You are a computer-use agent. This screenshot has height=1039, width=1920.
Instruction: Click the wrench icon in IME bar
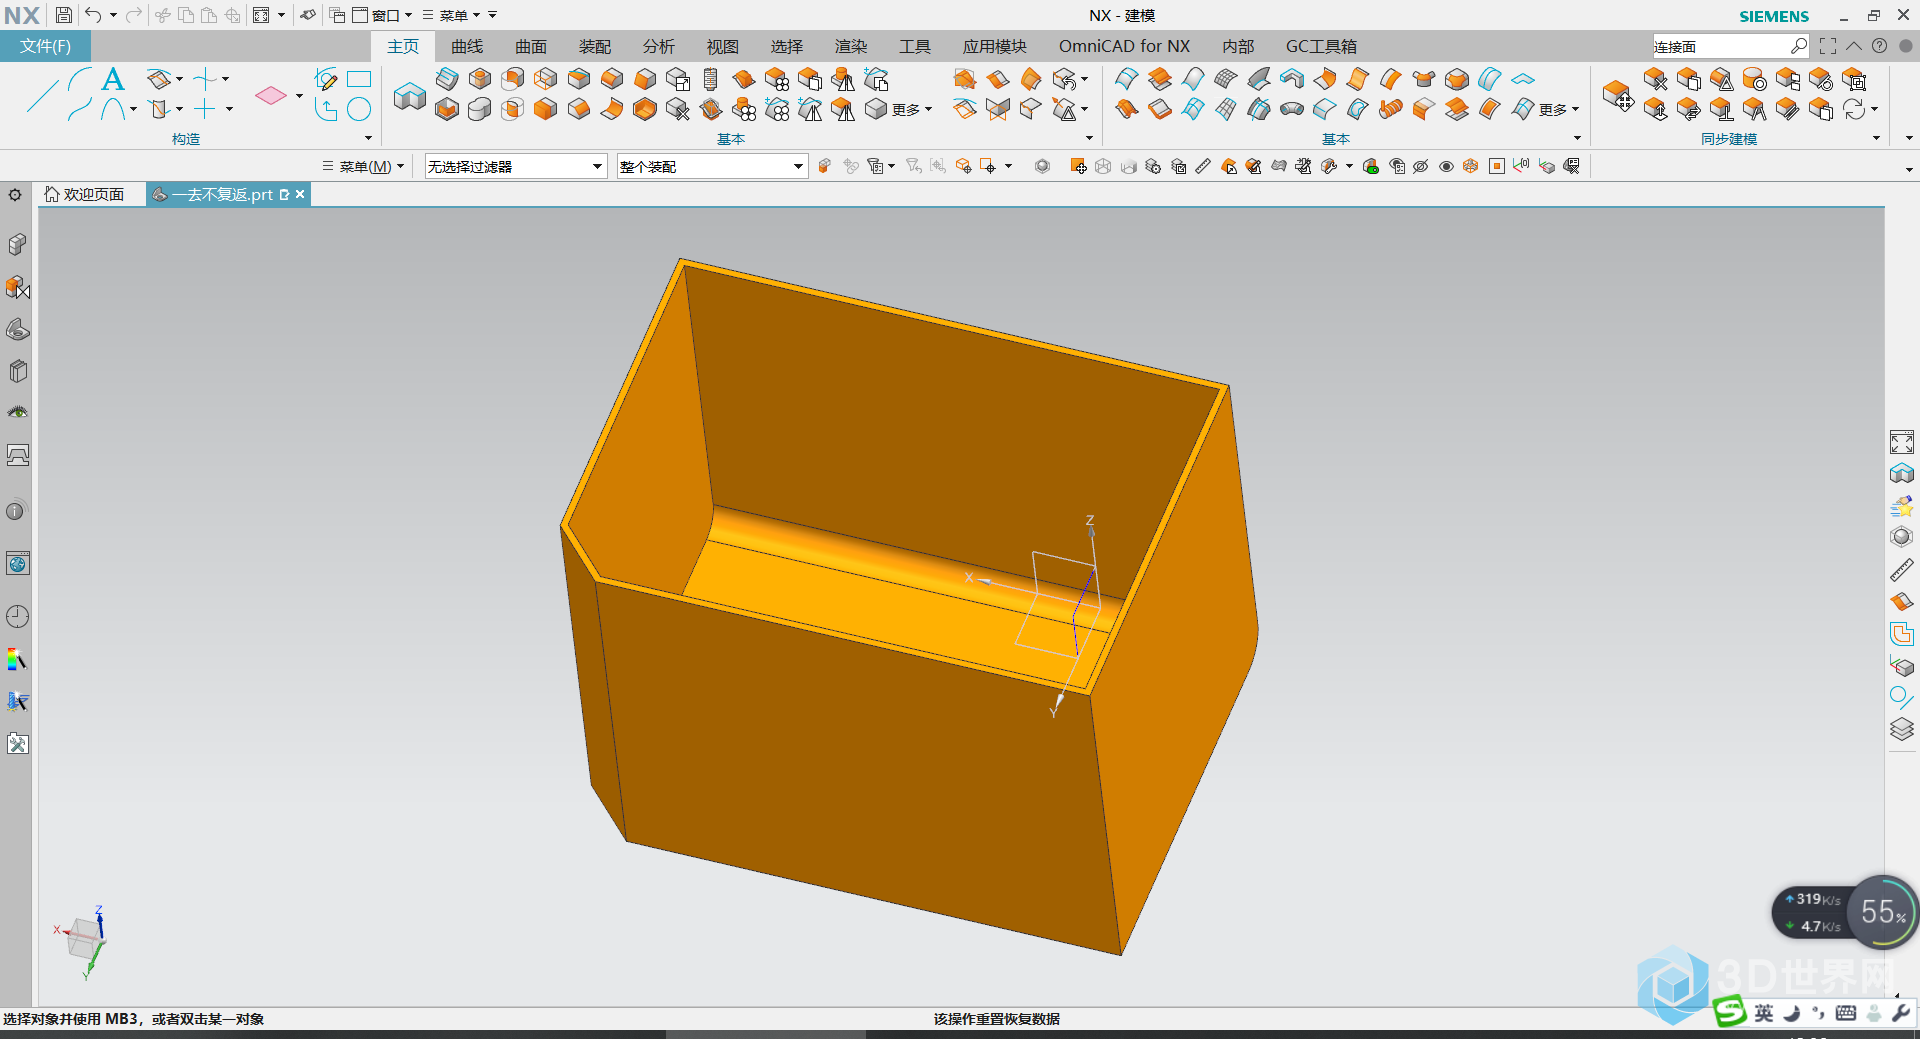(1901, 1013)
